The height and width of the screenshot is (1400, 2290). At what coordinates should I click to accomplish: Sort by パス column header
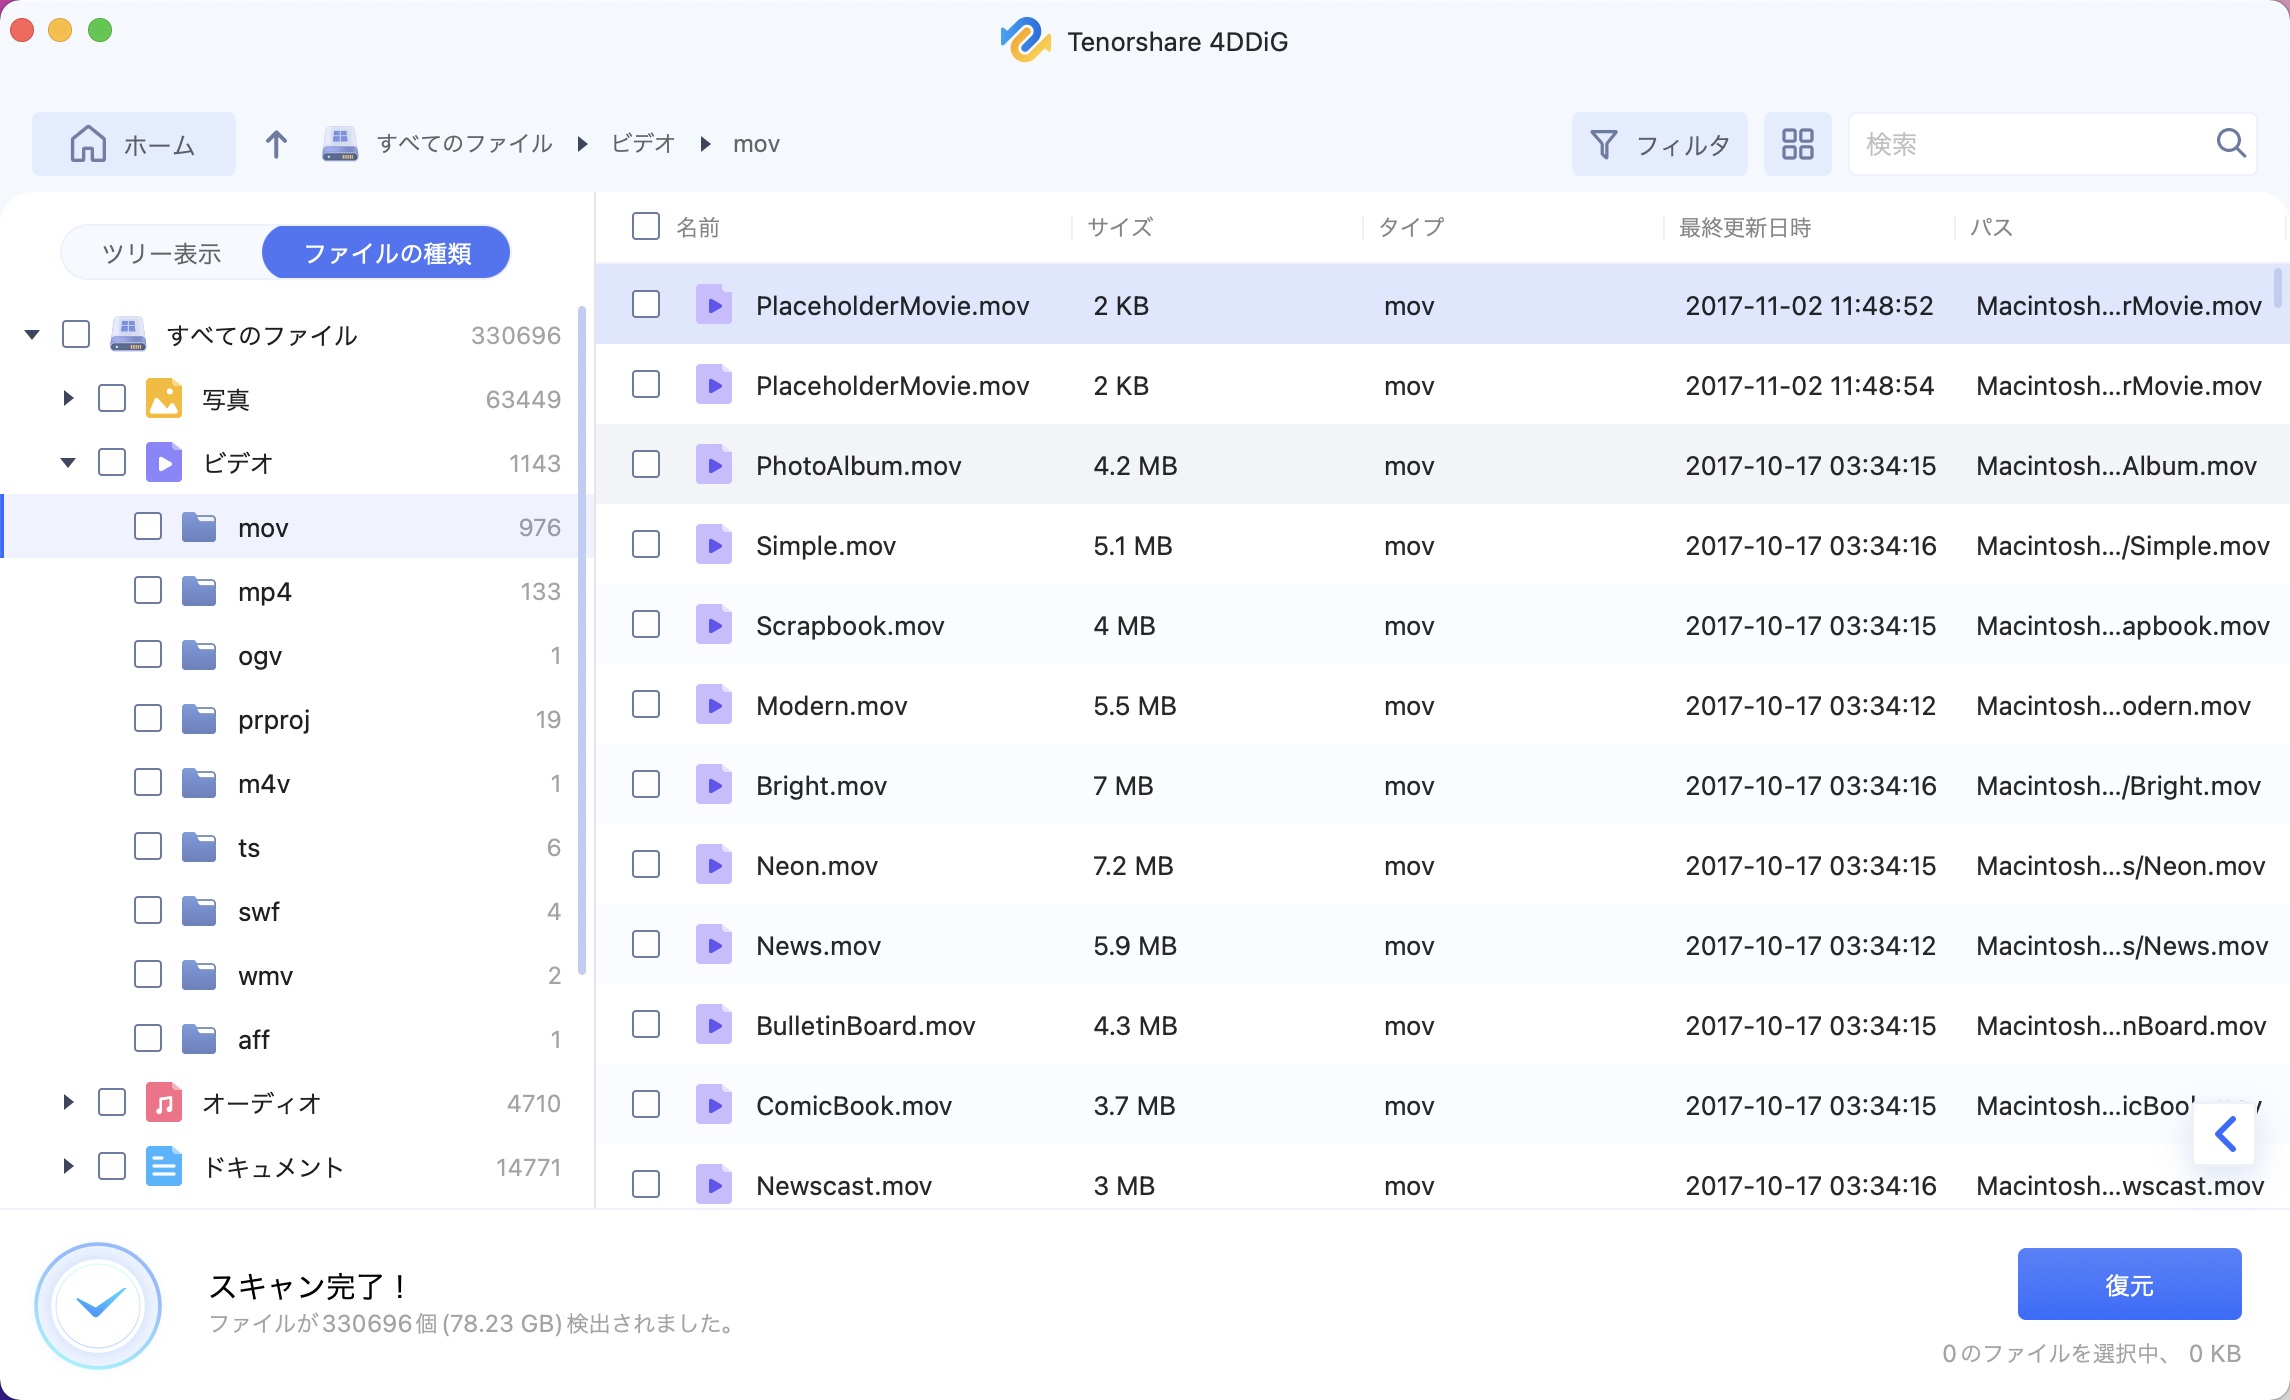[x=1991, y=227]
